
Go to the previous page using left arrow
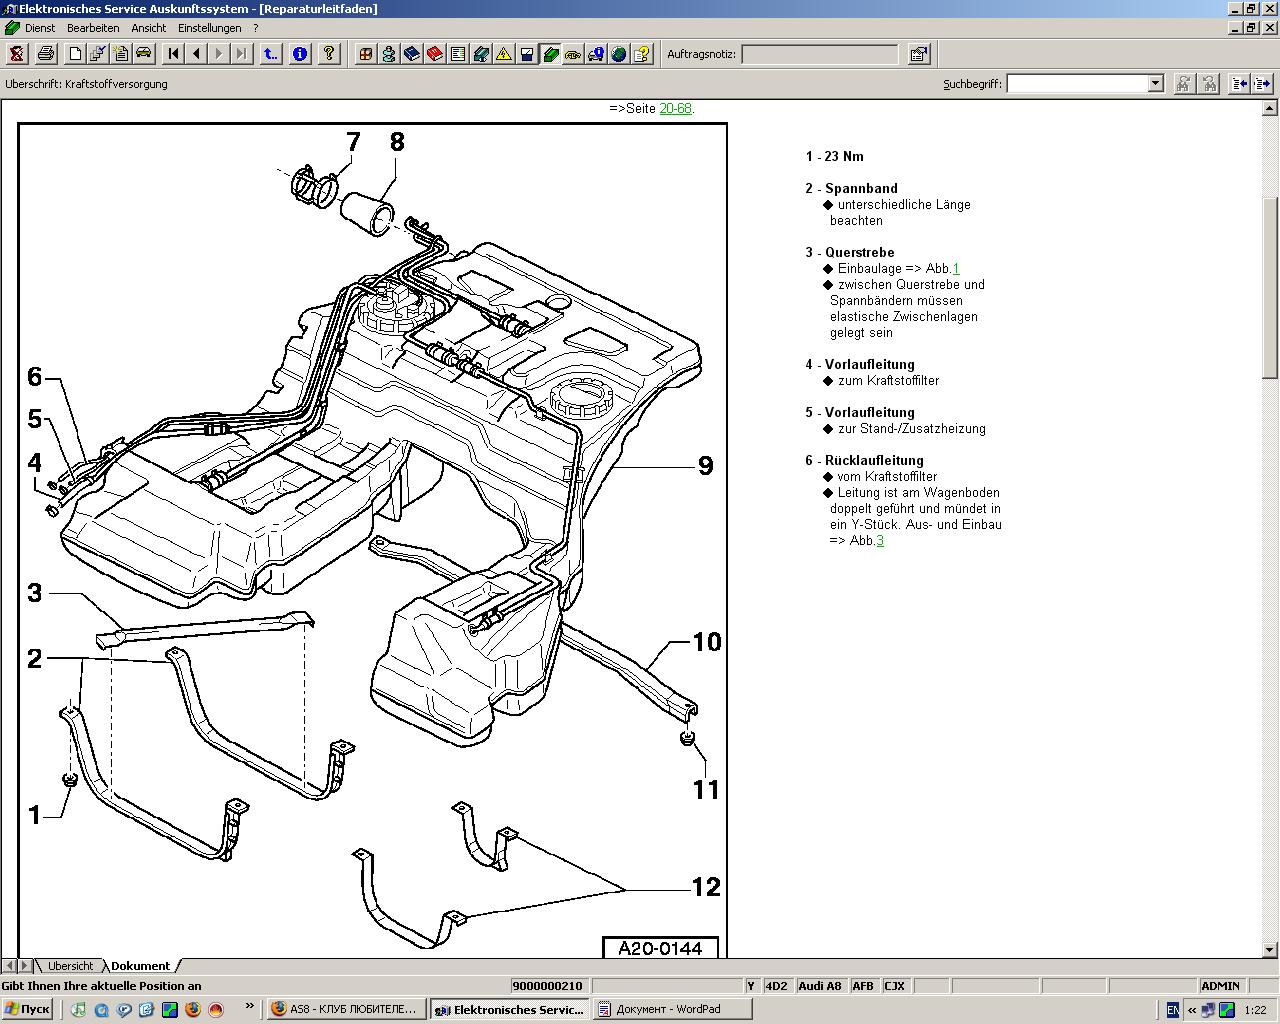click(x=196, y=54)
